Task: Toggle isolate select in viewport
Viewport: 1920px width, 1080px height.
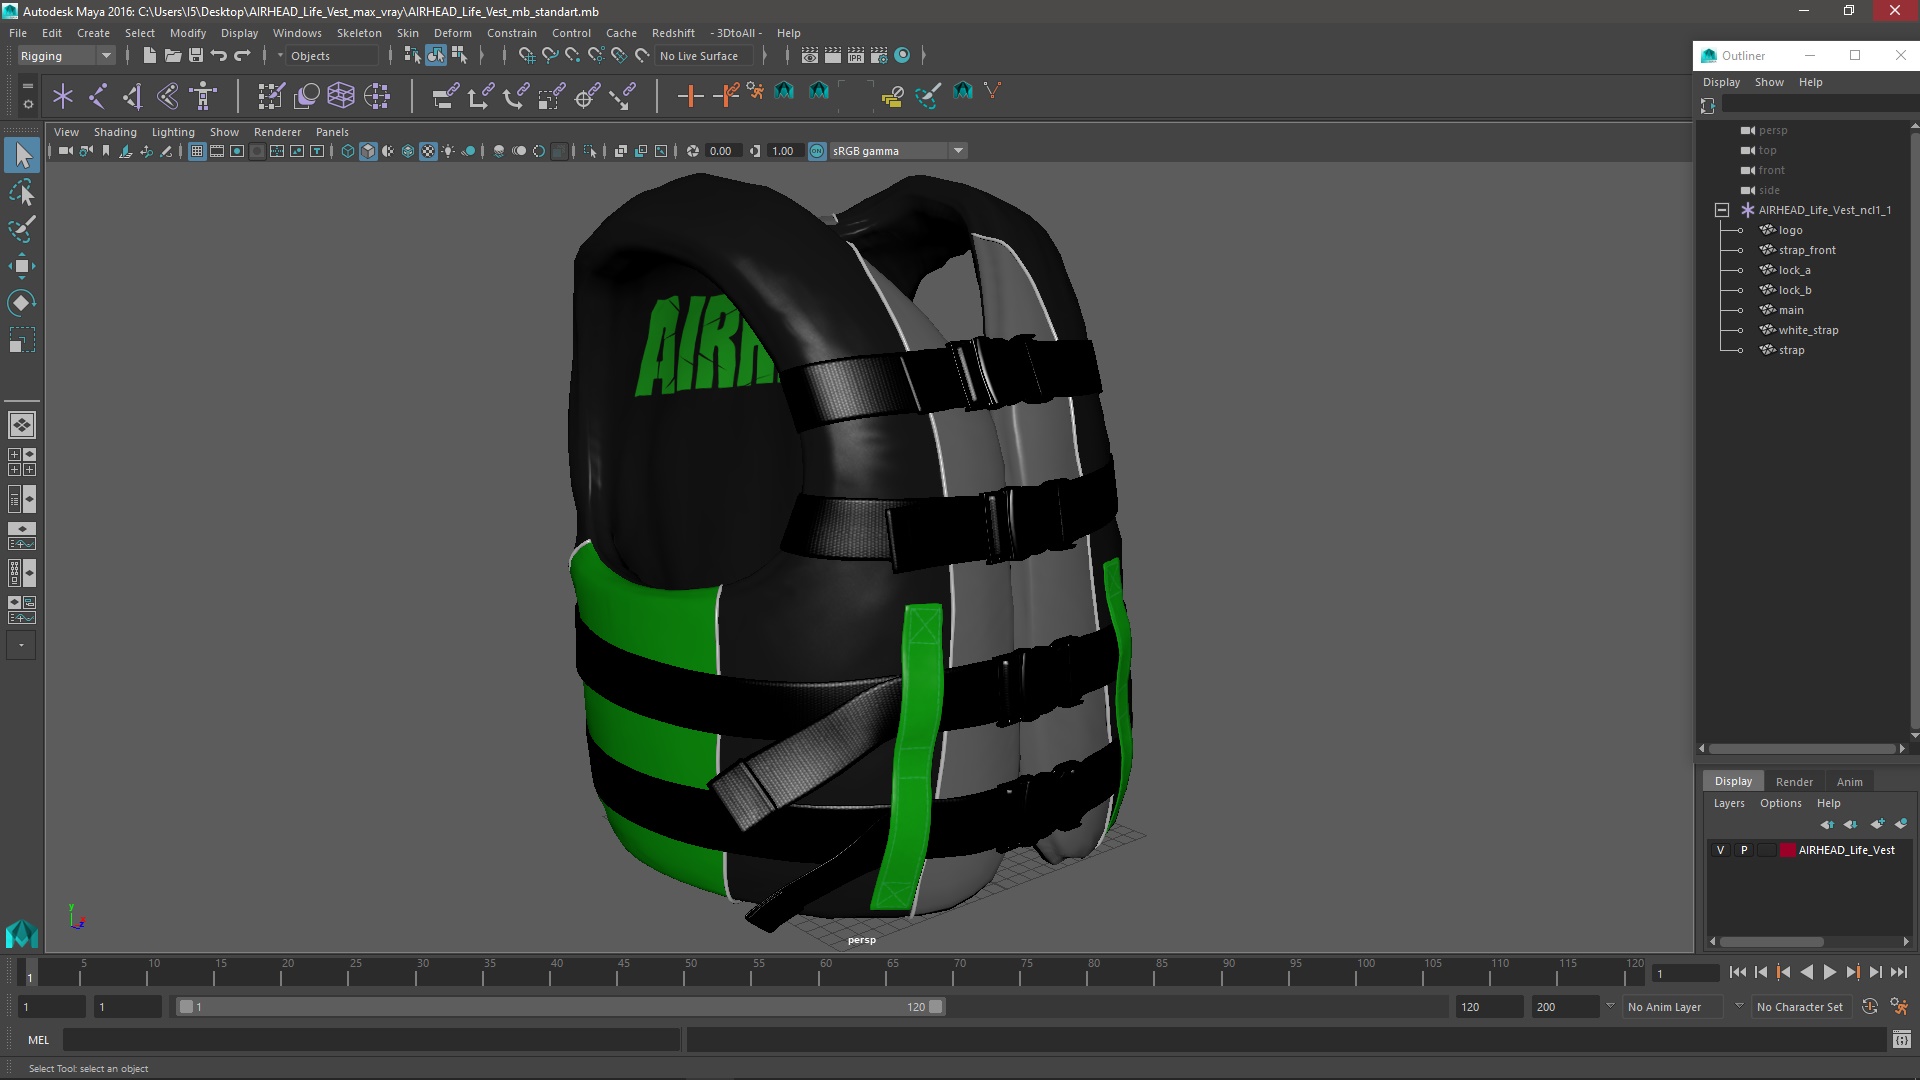Action: [x=590, y=151]
